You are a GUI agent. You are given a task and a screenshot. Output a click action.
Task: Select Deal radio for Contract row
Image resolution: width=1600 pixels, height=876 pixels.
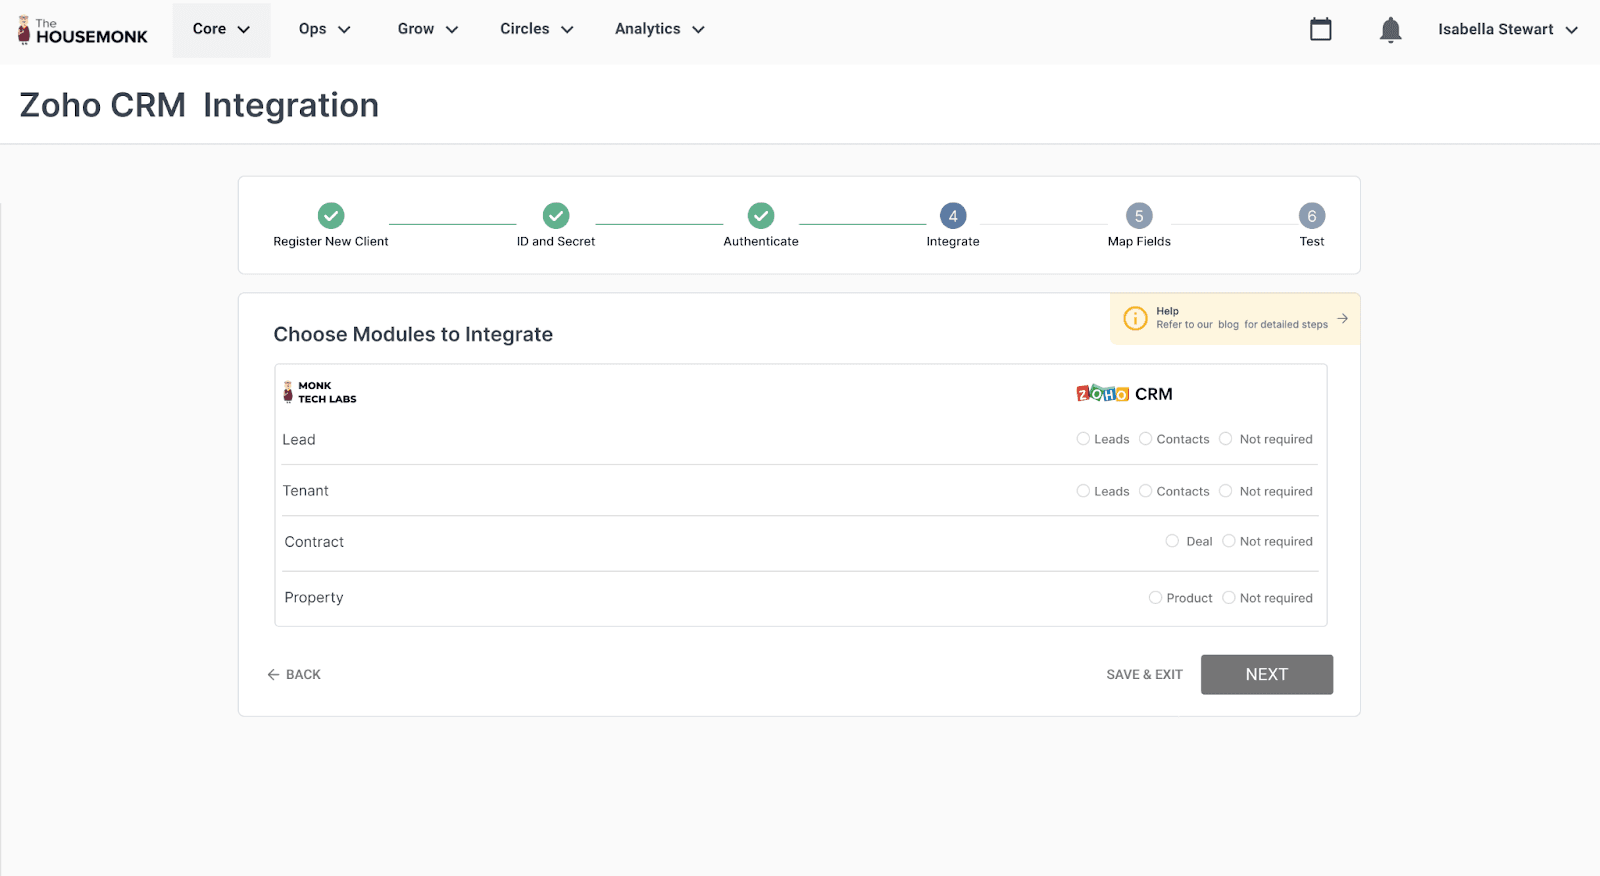click(x=1172, y=541)
